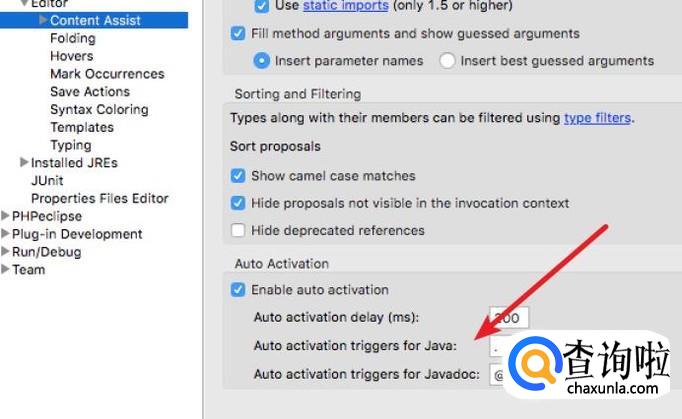Toggle Show camel case matches checkbox
682x419 pixels.
238,175
